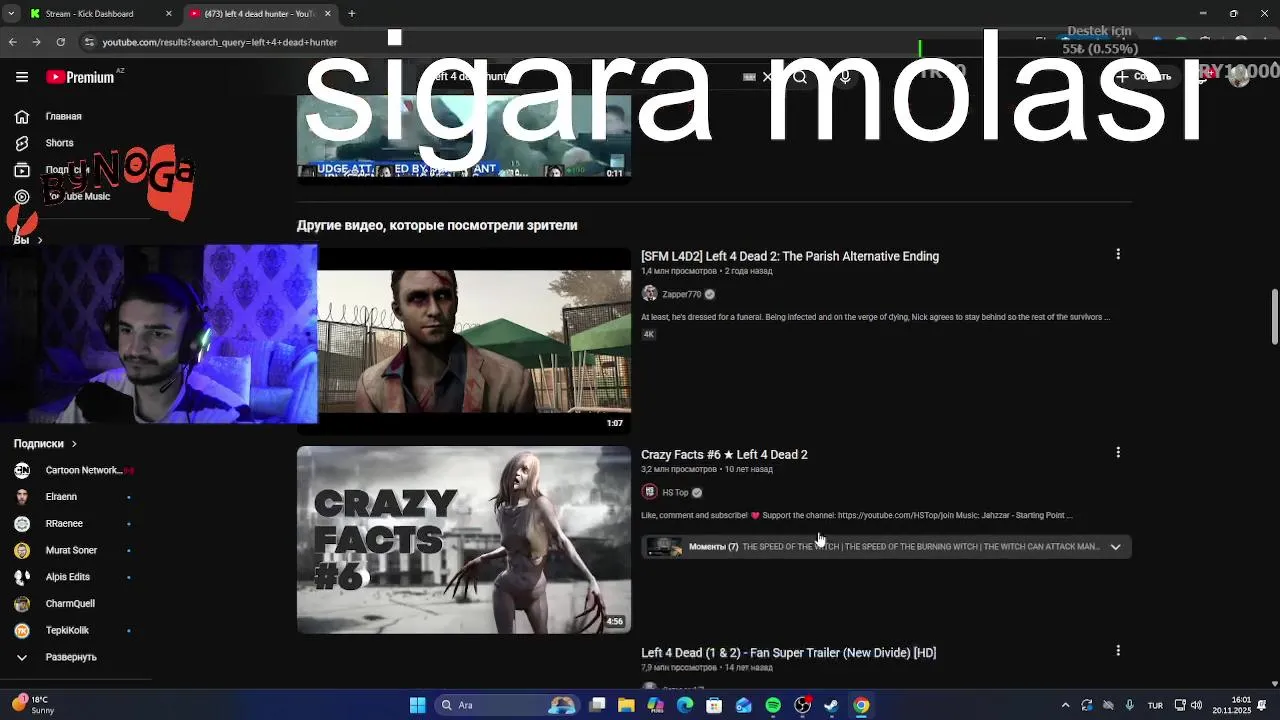The width and height of the screenshot is (1280, 720).
Task: Click the YouTube search magnifier button
Action: [x=800, y=77]
